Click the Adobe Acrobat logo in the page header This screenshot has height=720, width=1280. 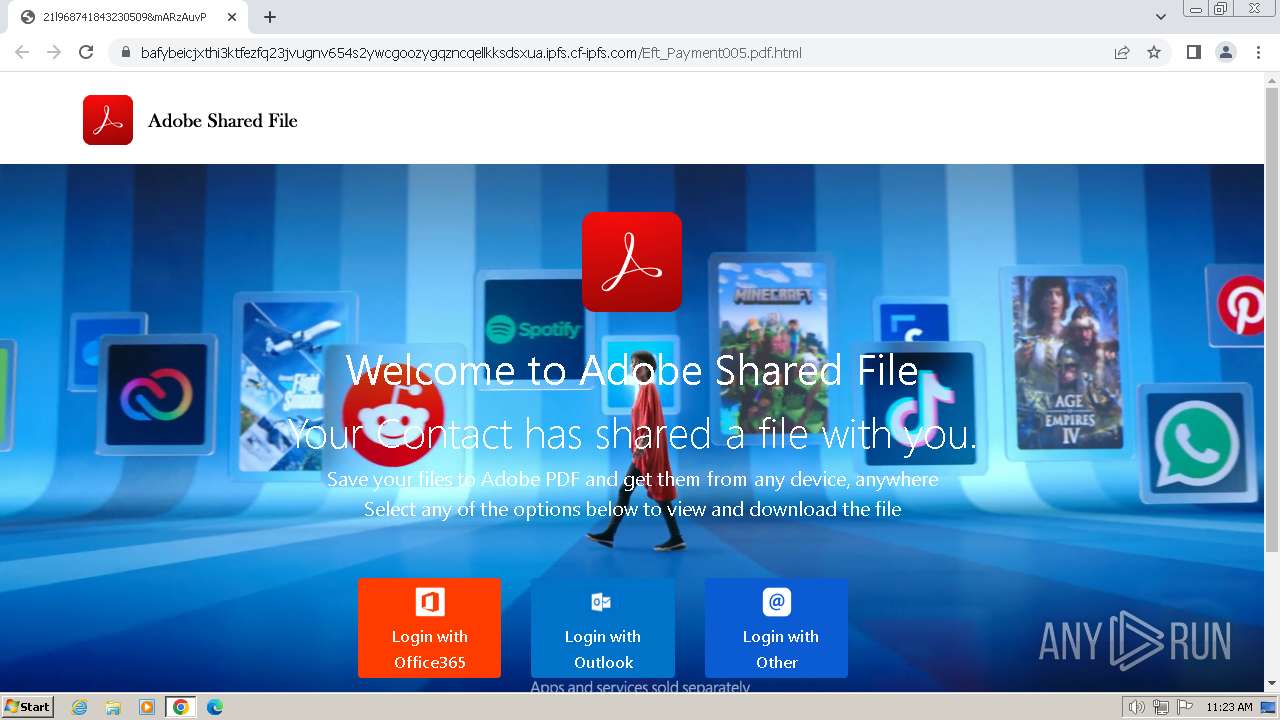pos(108,120)
